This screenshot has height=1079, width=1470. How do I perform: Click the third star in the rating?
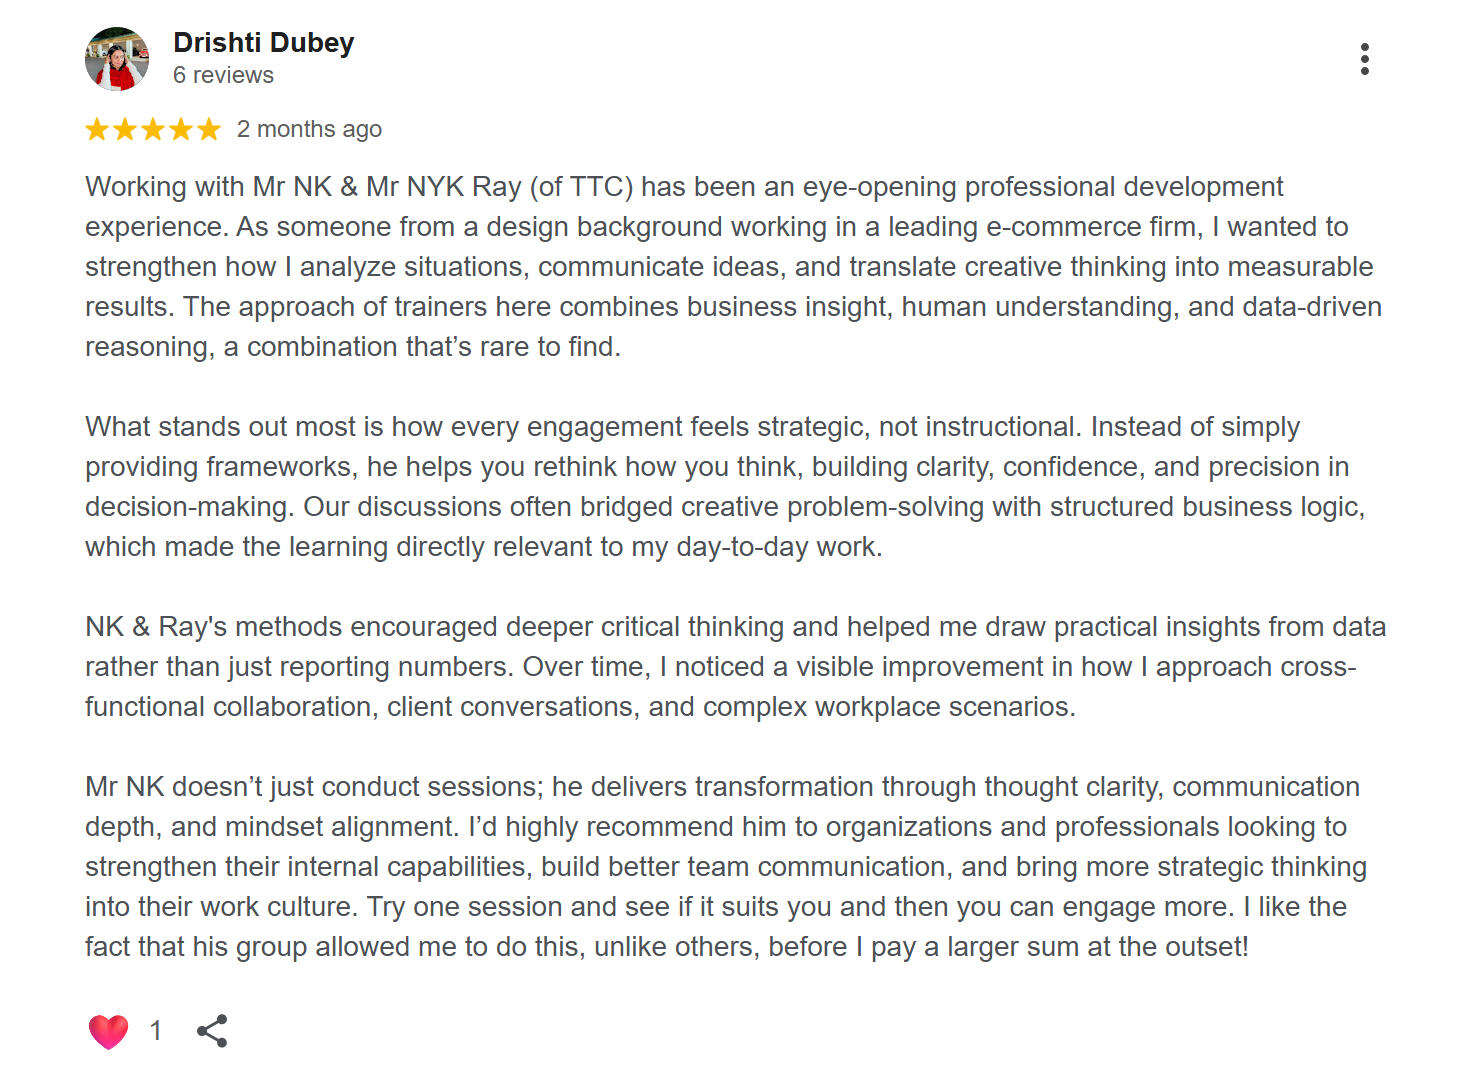(153, 129)
